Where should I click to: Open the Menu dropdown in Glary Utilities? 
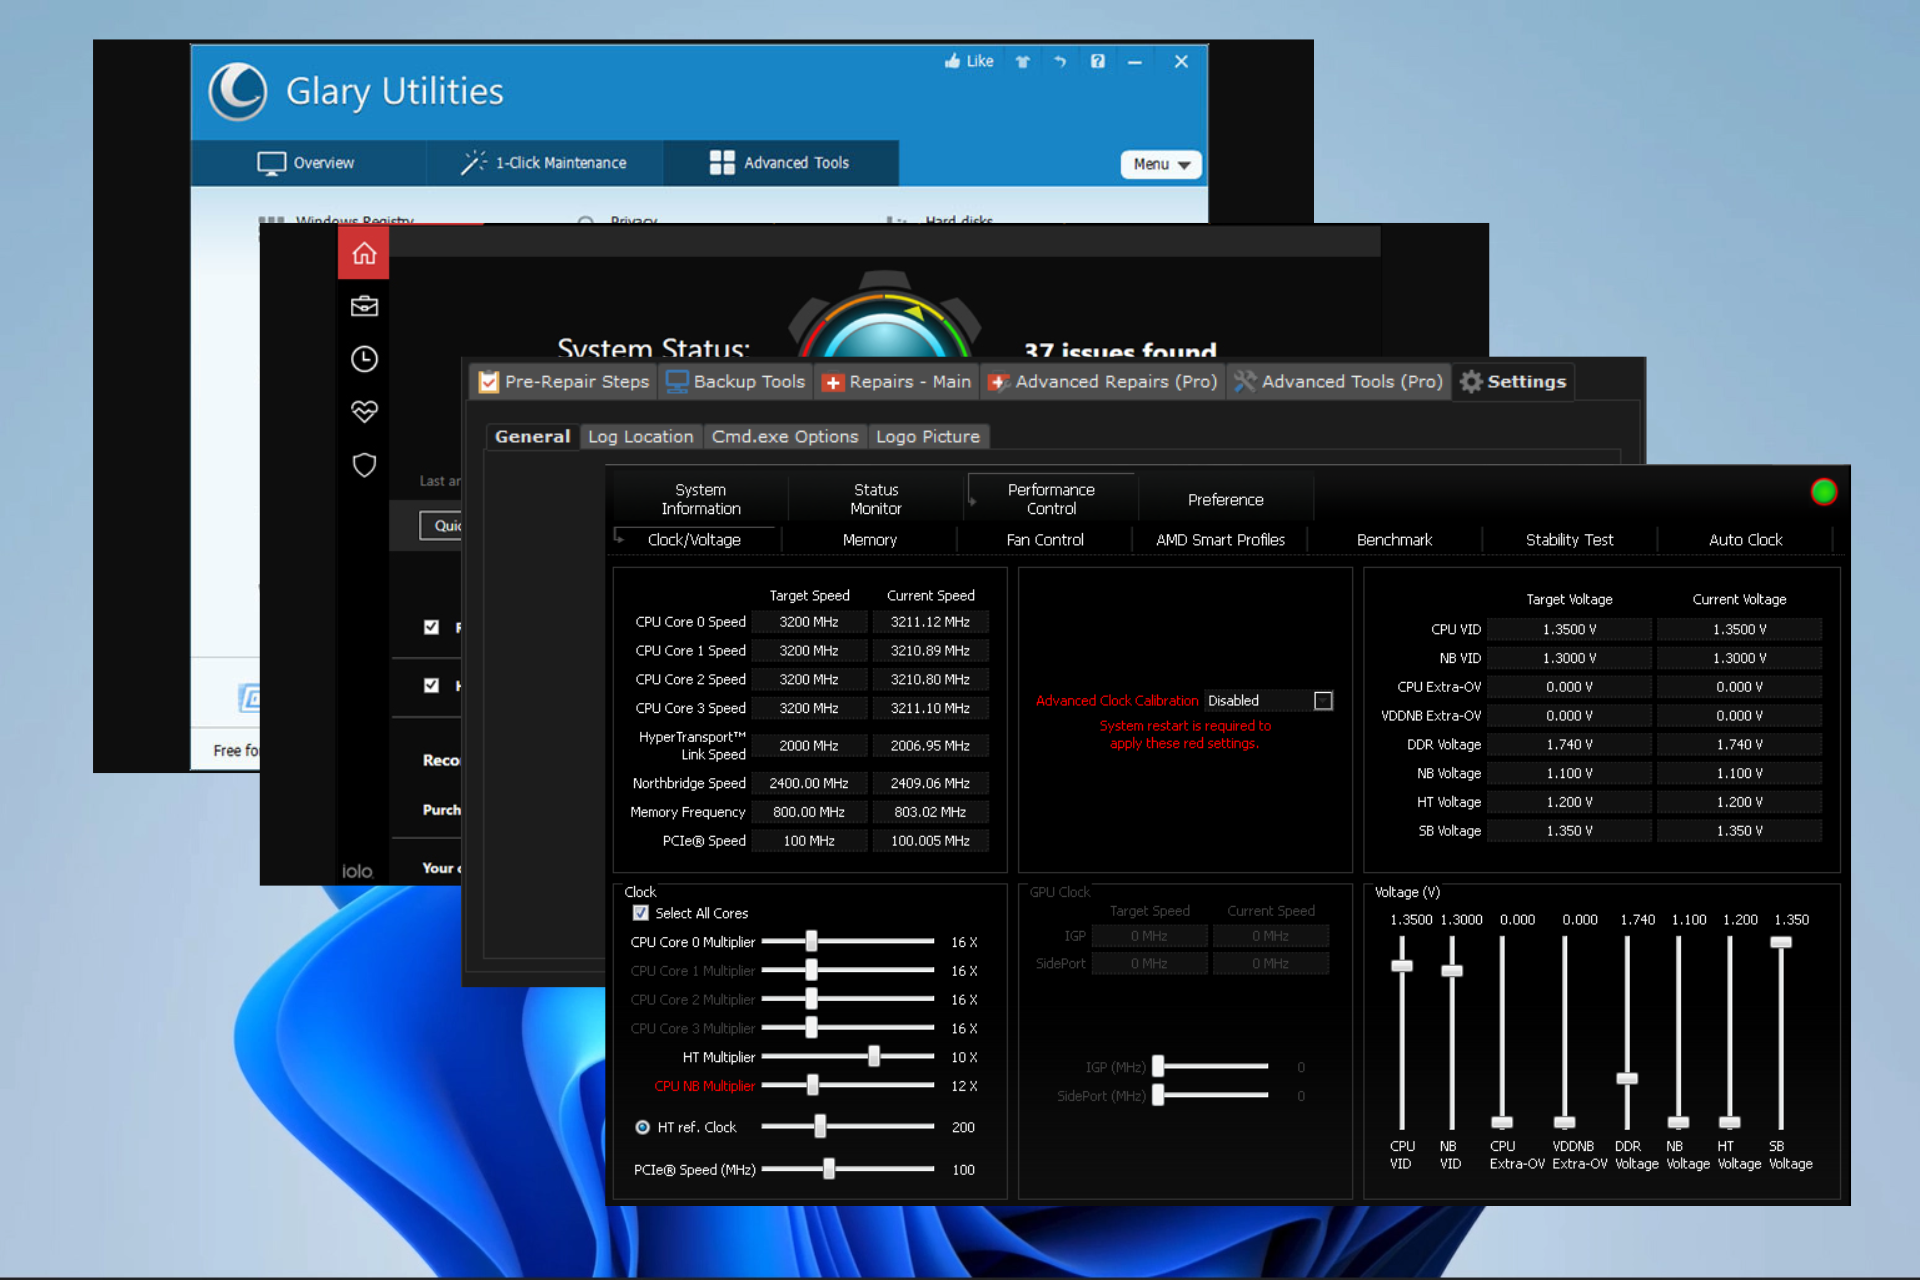click(1161, 164)
